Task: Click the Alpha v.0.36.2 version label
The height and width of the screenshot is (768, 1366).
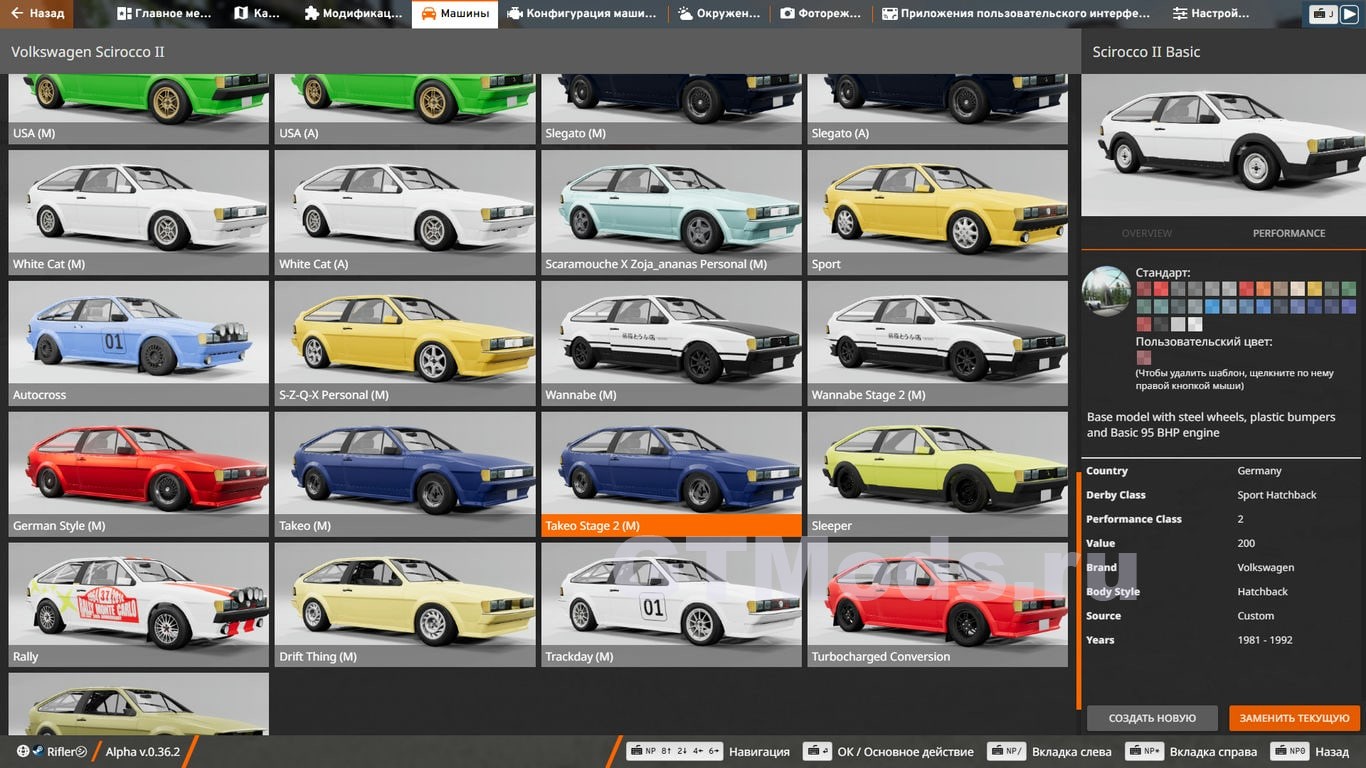Action: point(143,751)
